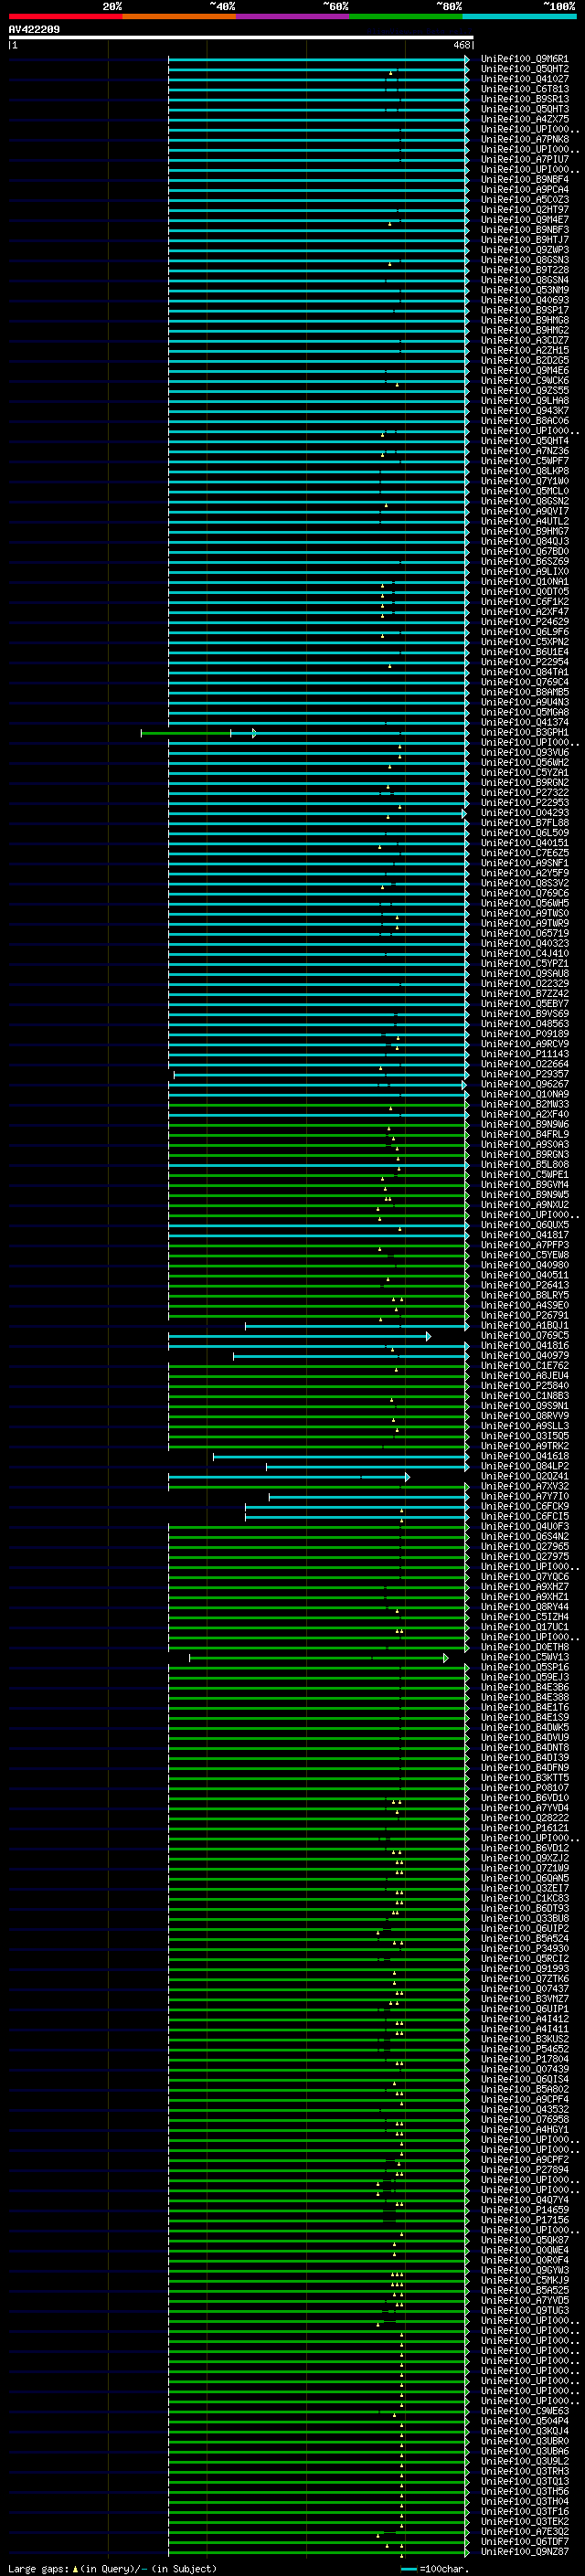Open hit UniRef100_C6T813

point(525,89)
